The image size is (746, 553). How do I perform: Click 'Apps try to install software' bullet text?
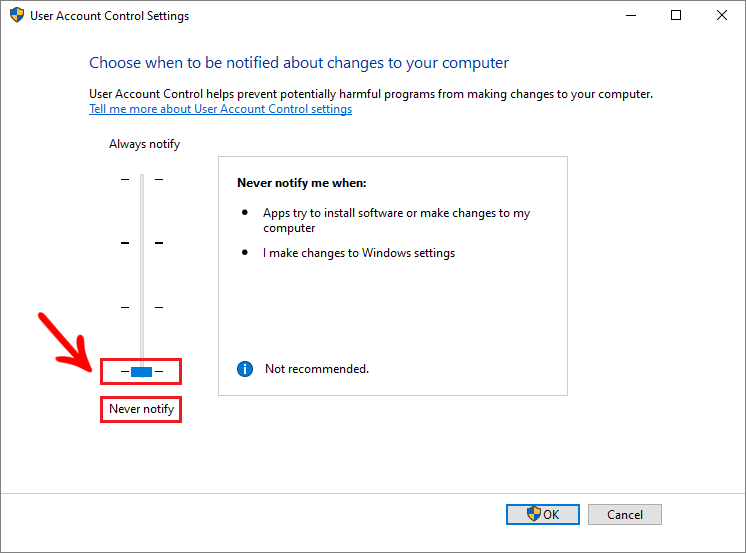click(396, 220)
